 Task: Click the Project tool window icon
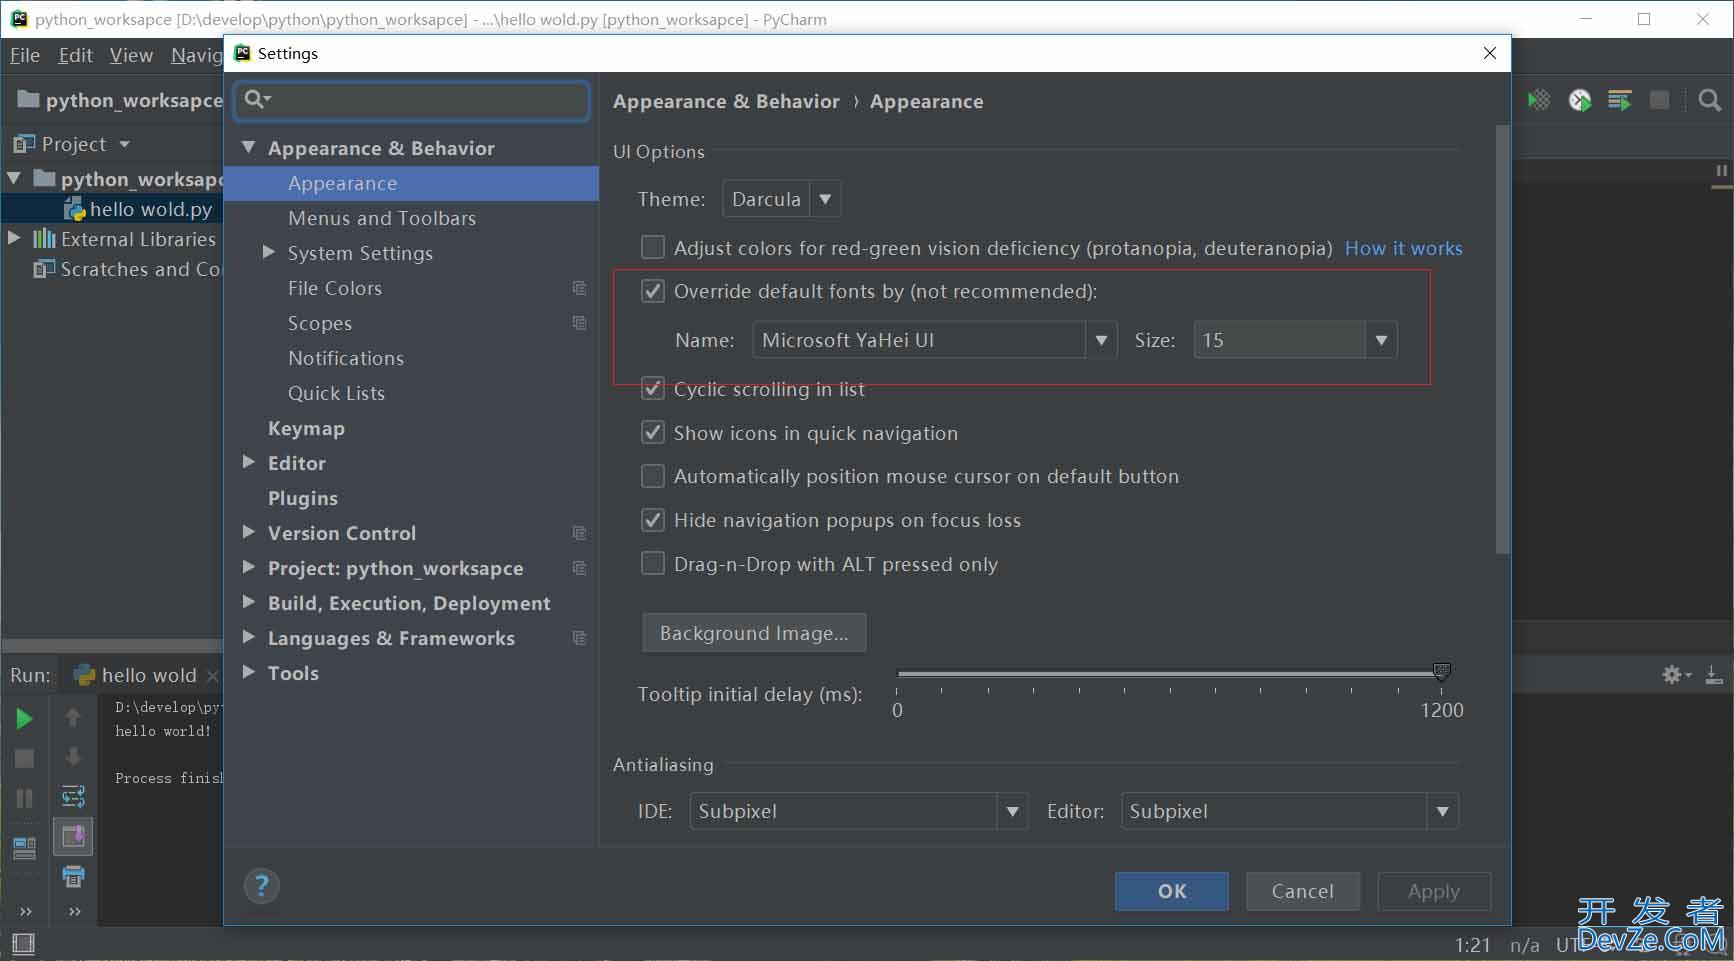(x=24, y=144)
